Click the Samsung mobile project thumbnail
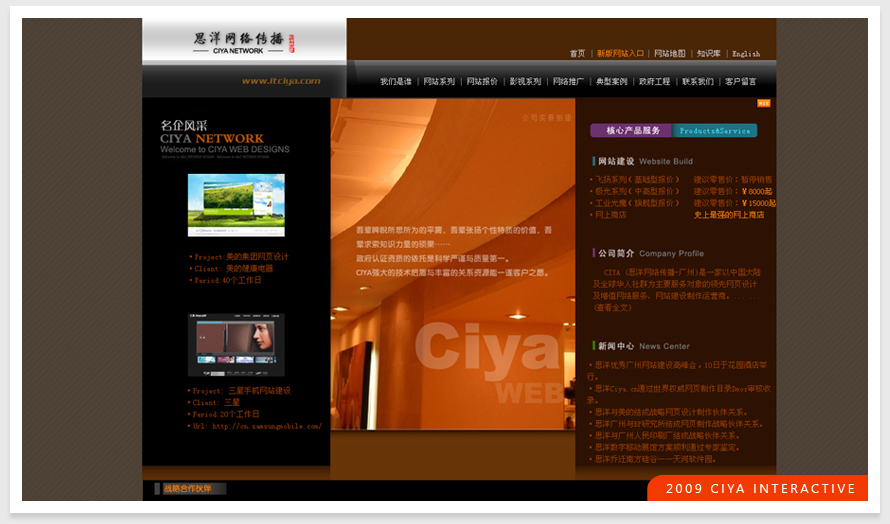The image size is (890, 524). (x=236, y=344)
